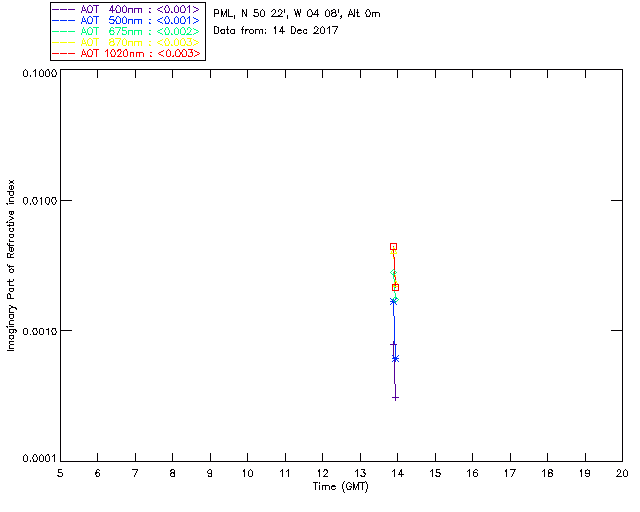Click the upper green diamond data marker
Viewport: 640px width, 512px height.
coord(393,273)
